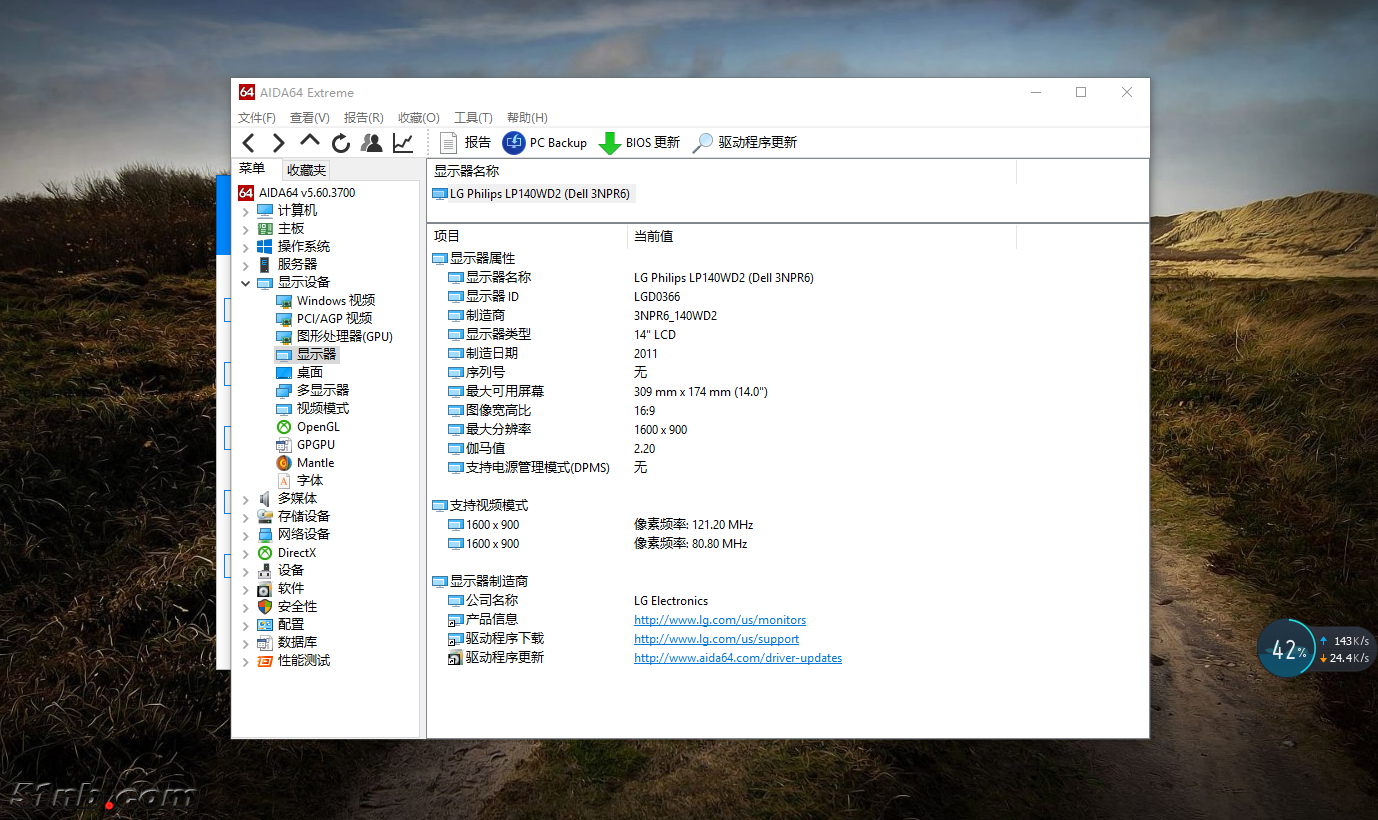
Task: Click the BIOS 更新 green arrow button
Action: (639, 143)
